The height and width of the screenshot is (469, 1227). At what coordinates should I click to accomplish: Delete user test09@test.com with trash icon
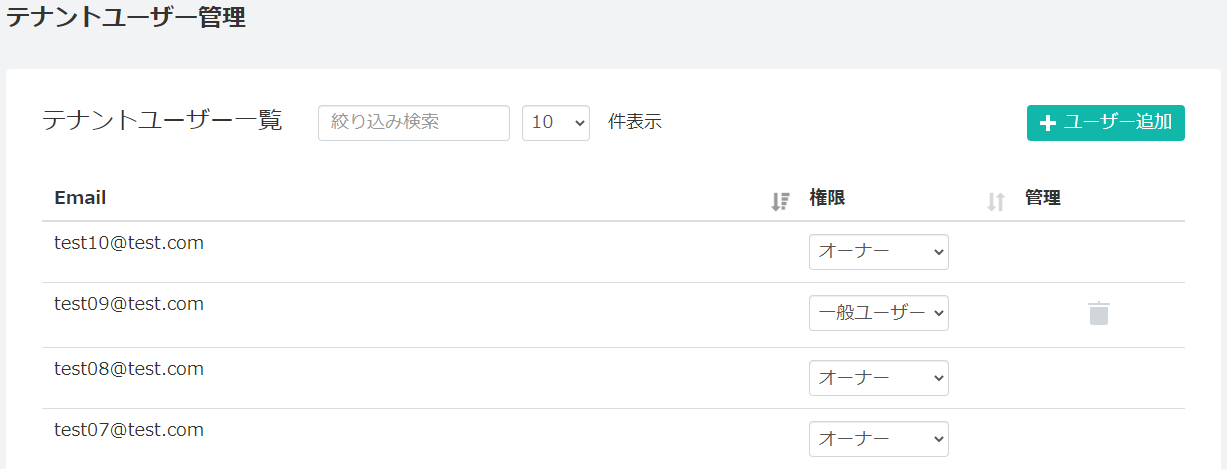tap(1099, 313)
